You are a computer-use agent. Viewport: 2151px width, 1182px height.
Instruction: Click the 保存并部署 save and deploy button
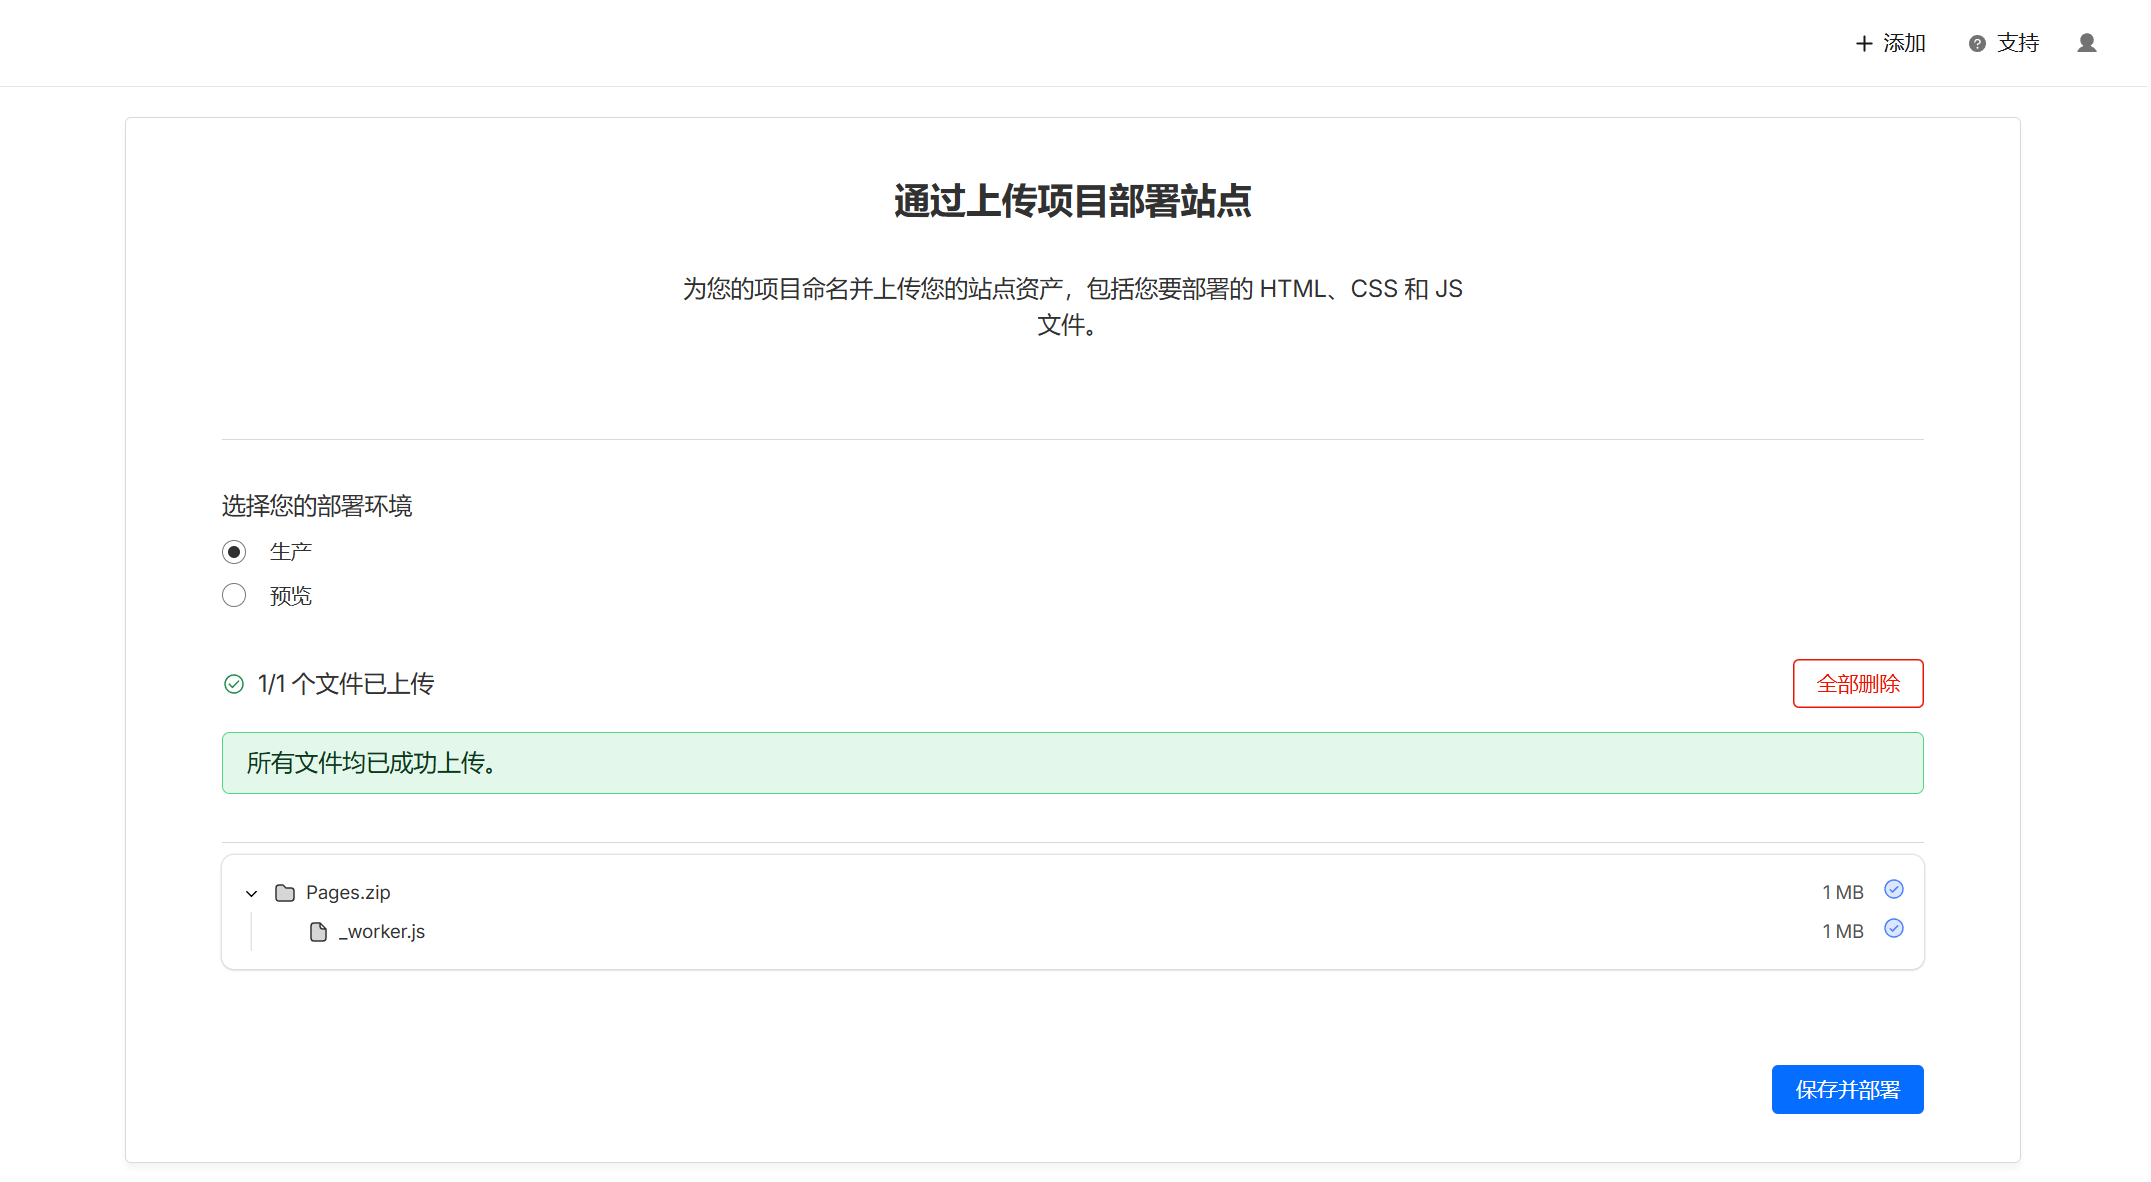pyautogui.click(x=1846, y=1089)
